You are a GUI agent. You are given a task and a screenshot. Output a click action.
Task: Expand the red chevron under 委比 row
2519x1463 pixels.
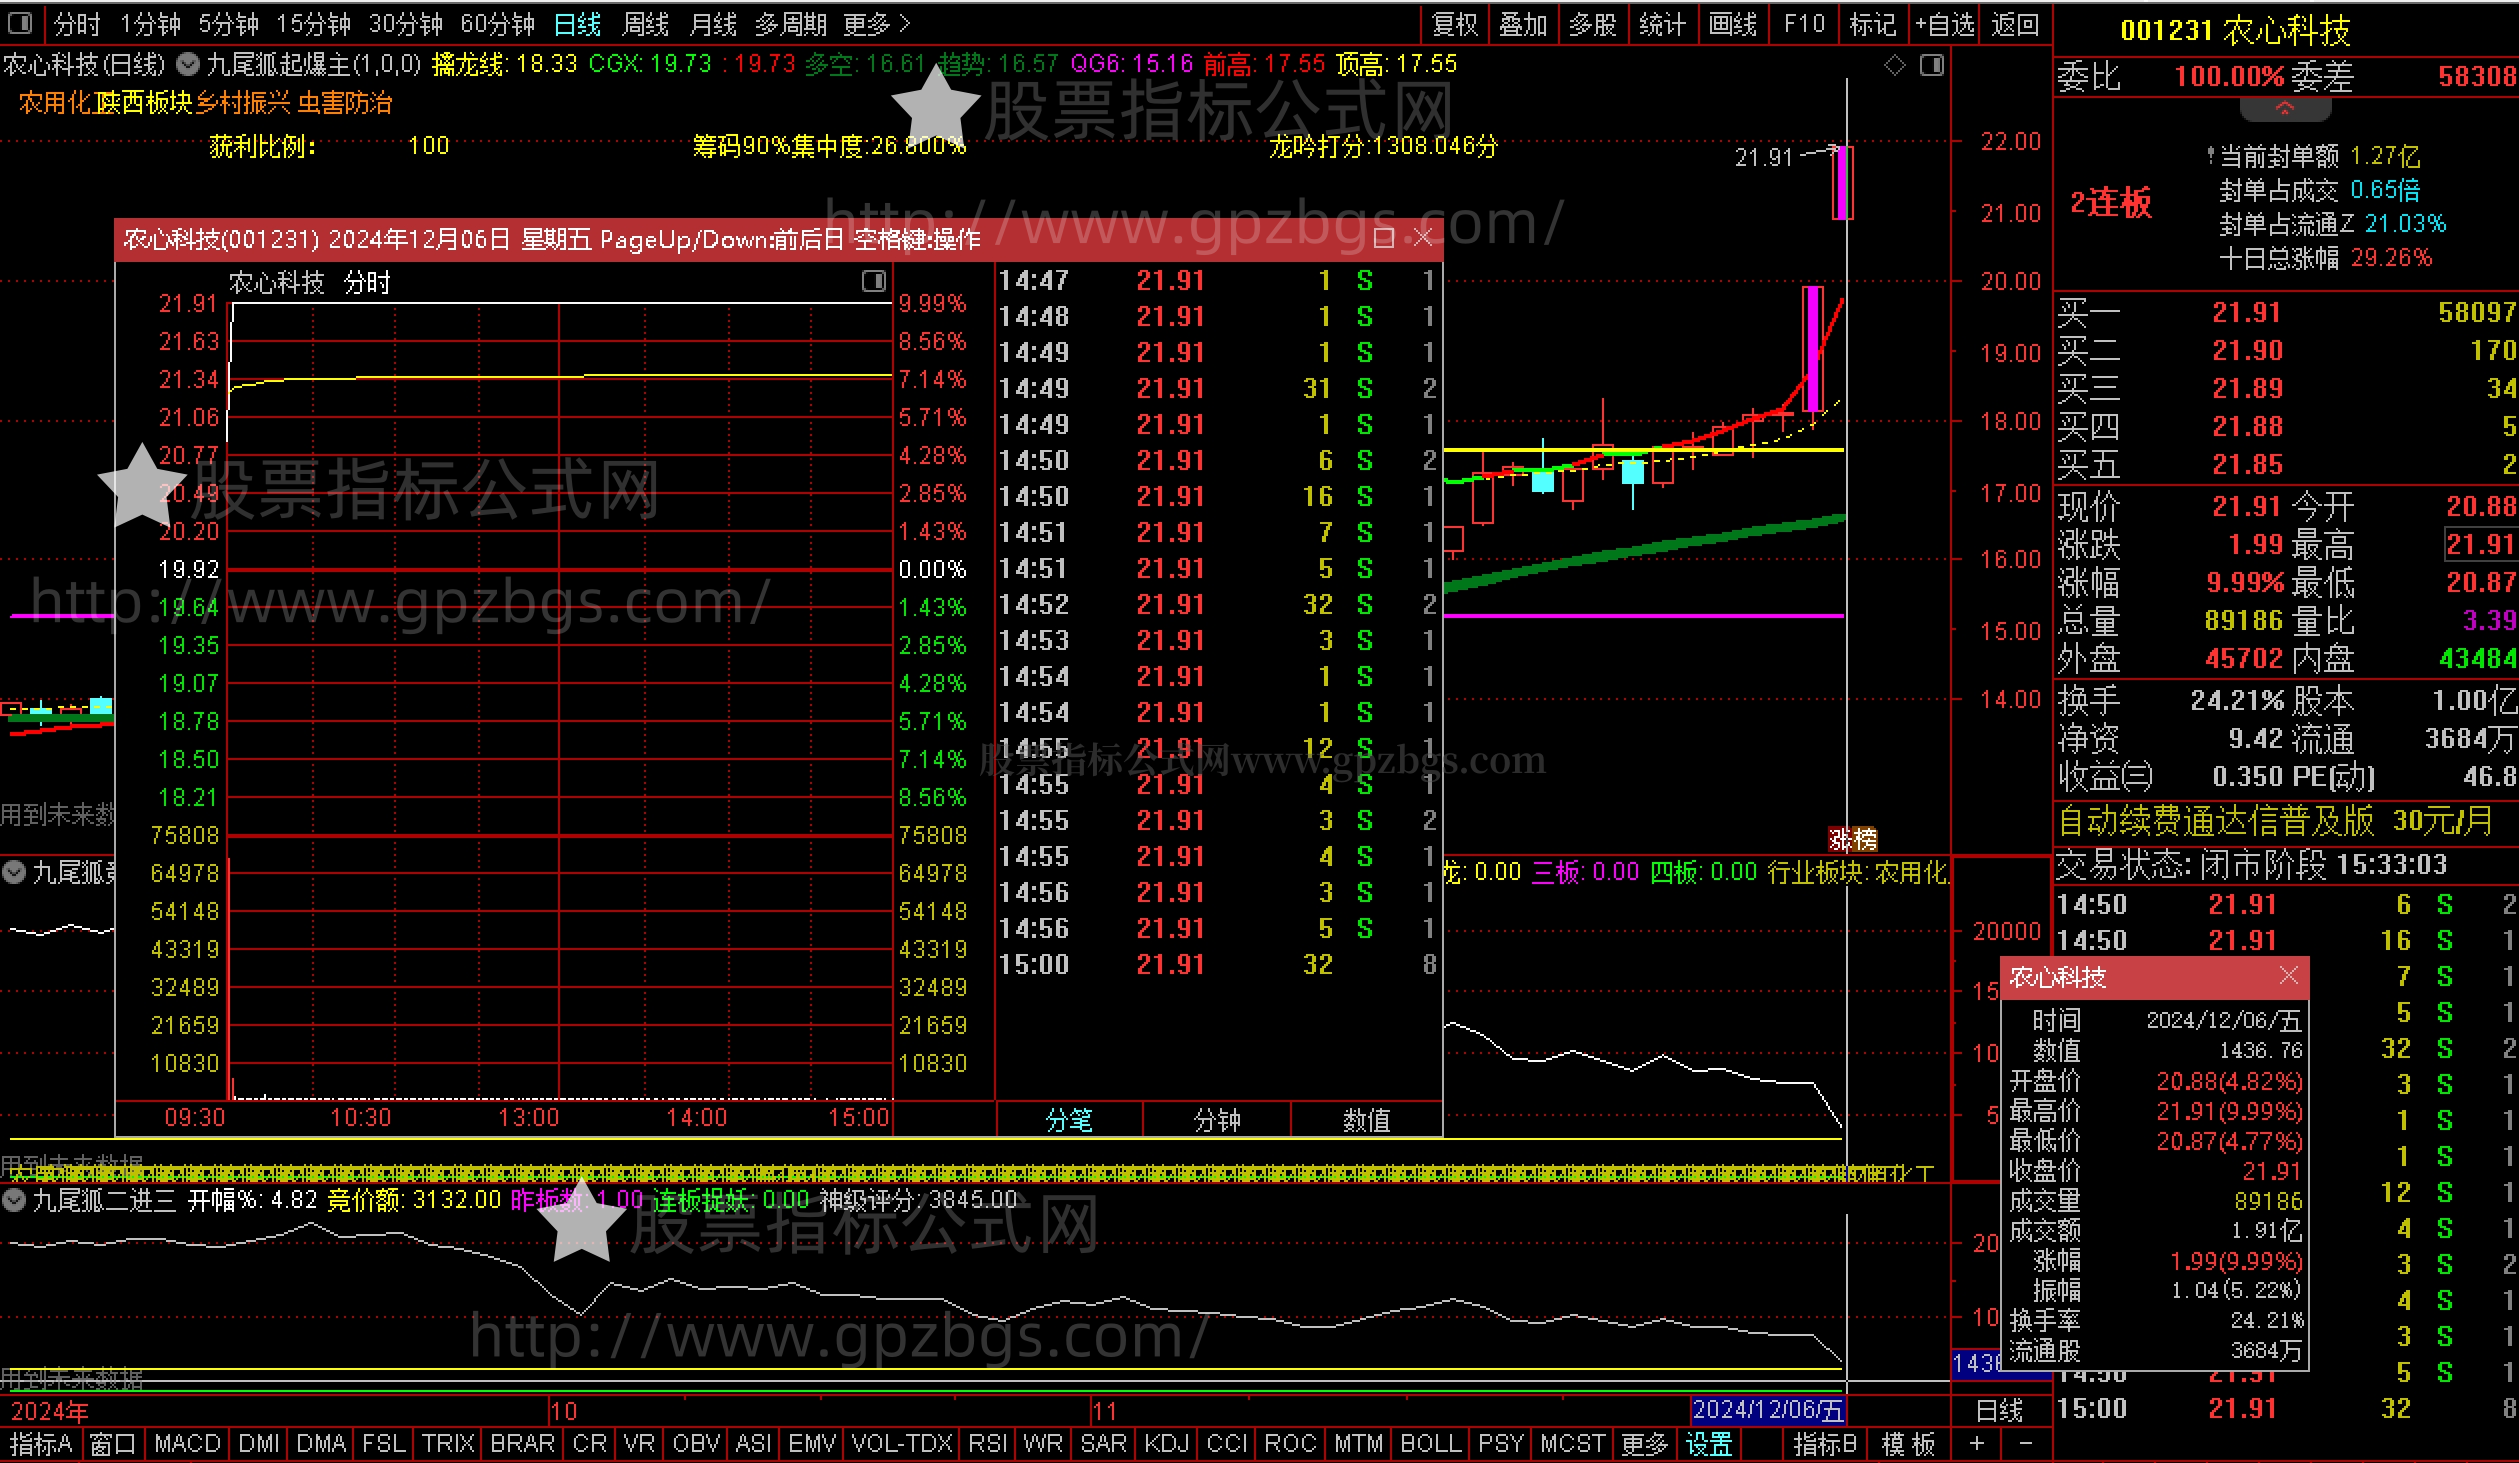tap(2284, 108)
